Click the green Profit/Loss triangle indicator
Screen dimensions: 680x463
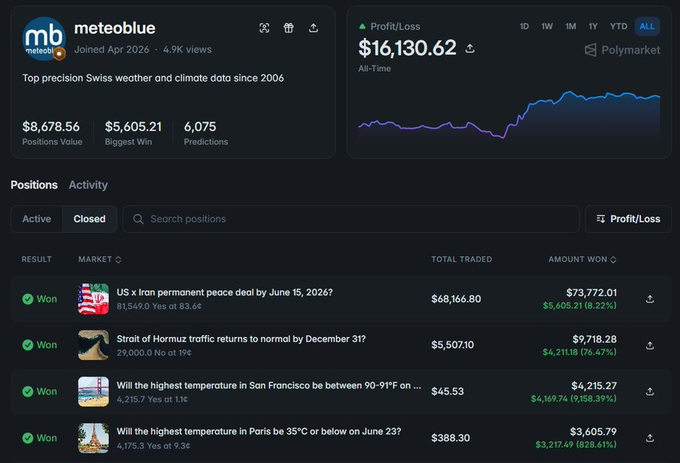362,26
